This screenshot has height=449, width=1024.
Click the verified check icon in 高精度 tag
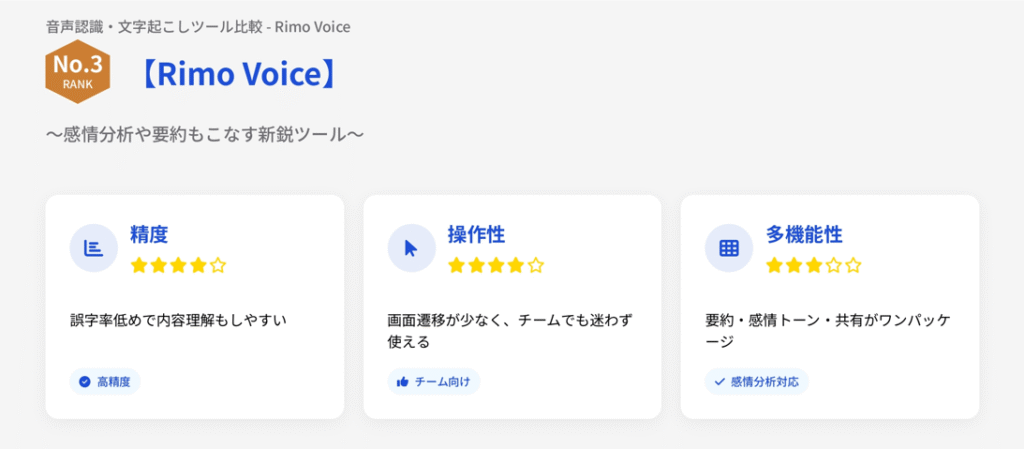pos(85,382)
